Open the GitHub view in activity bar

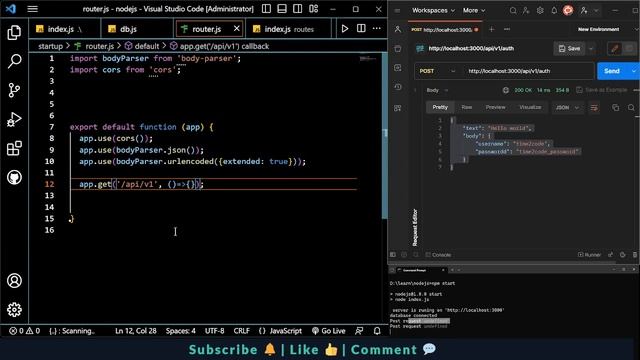pos(14,178)
